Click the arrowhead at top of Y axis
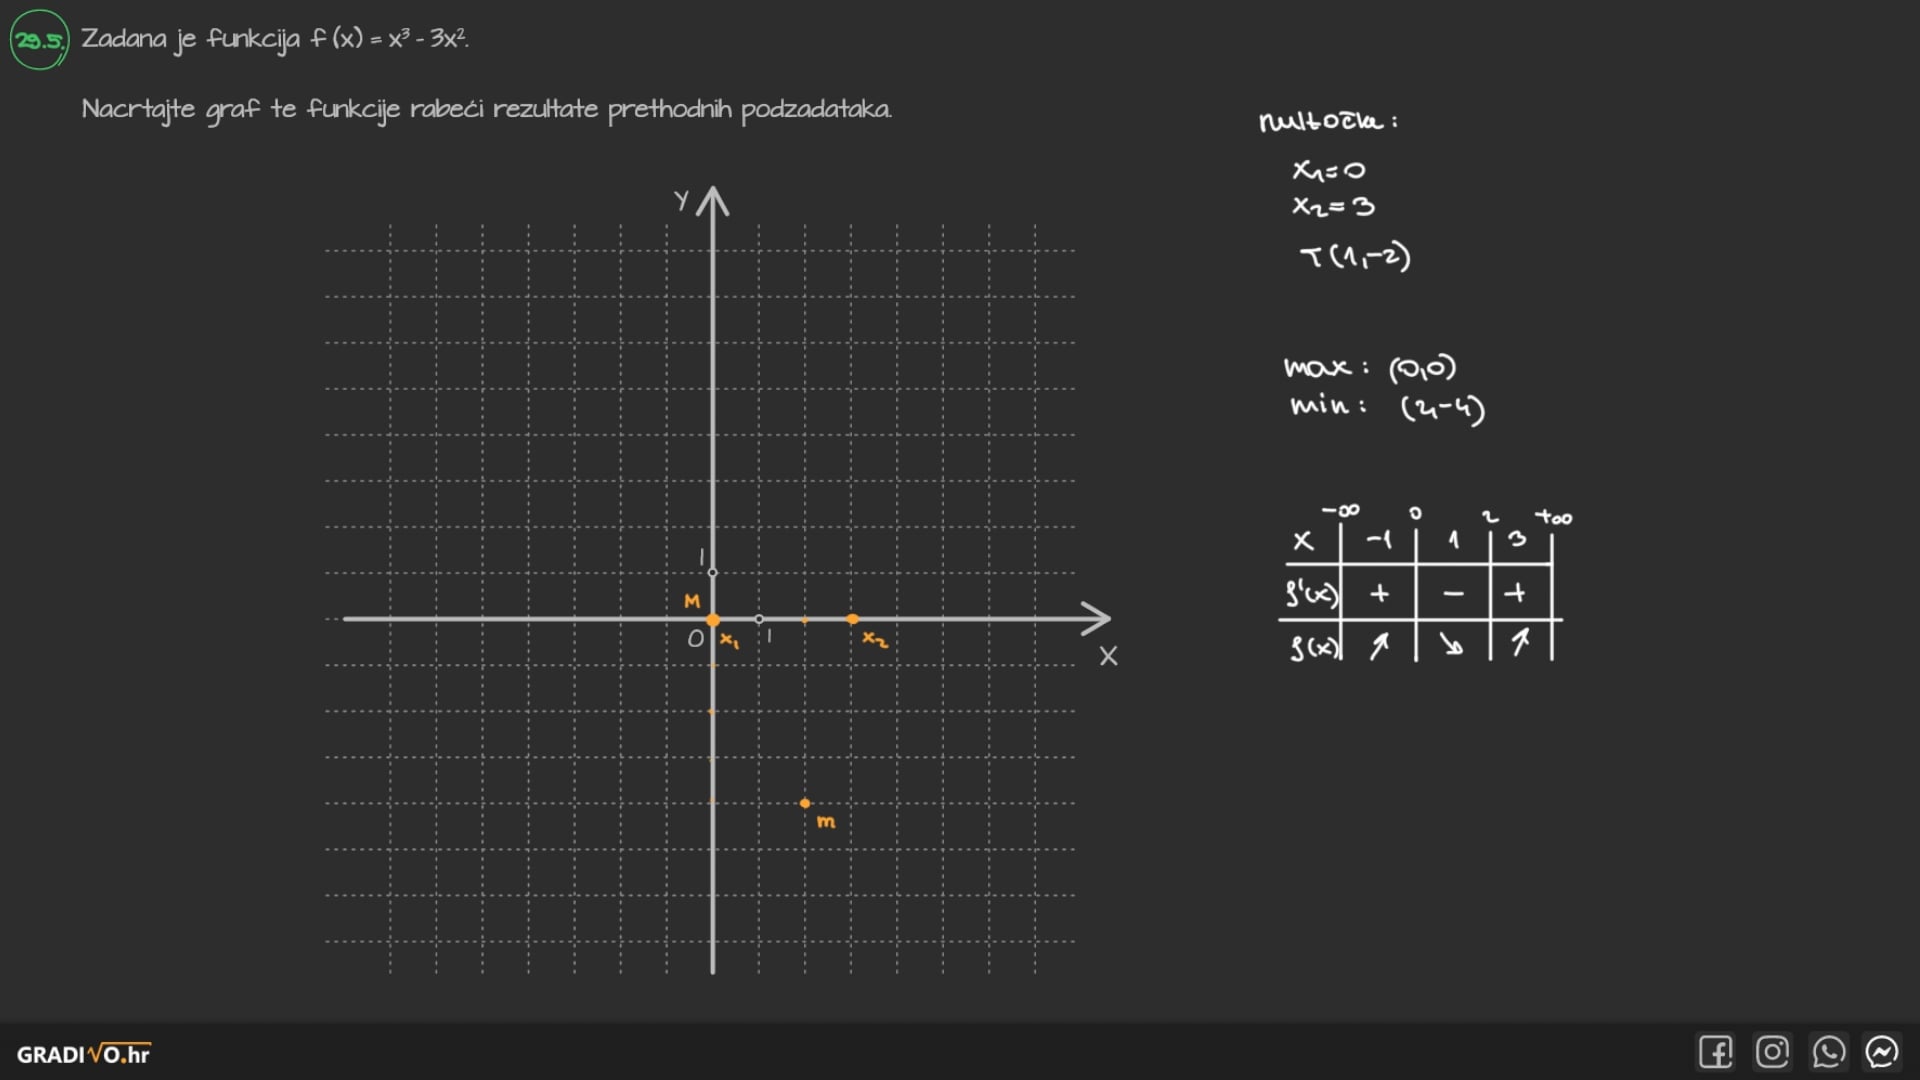 coord(712,198)
